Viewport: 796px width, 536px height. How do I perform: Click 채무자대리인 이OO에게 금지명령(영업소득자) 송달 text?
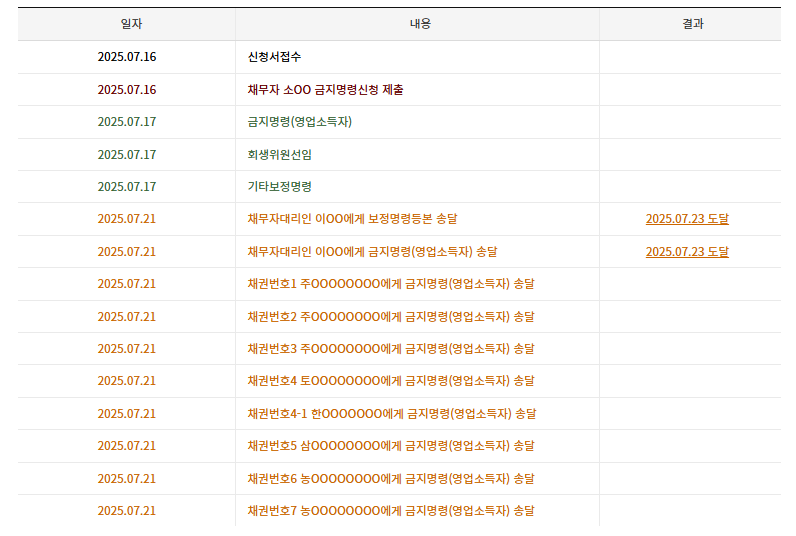373,252
